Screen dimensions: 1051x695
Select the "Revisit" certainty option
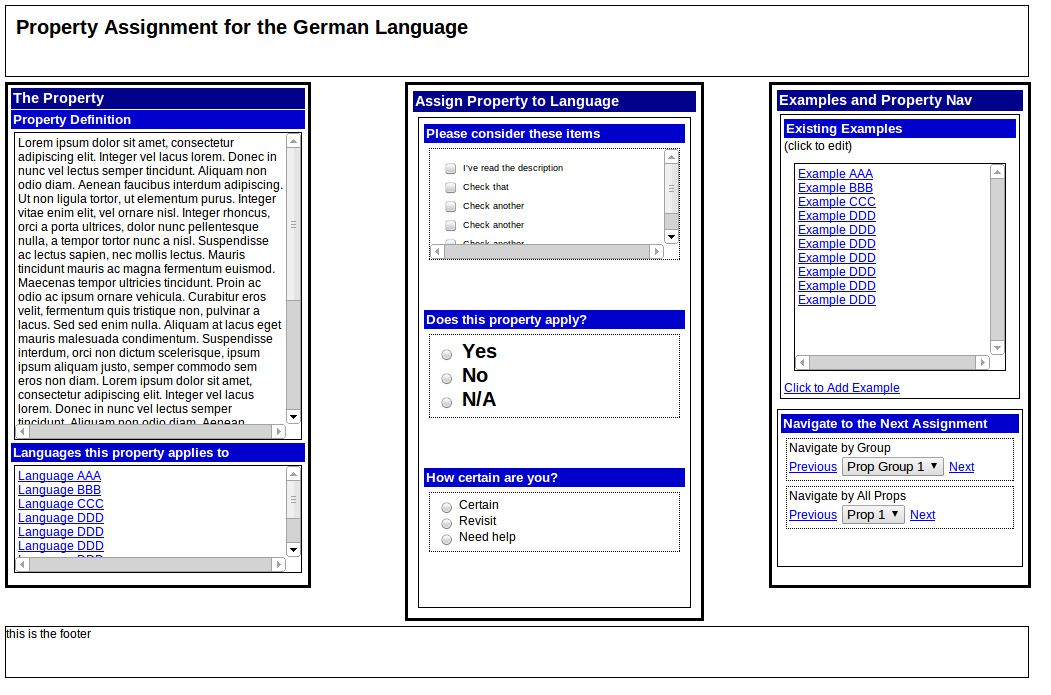(447, 523)
